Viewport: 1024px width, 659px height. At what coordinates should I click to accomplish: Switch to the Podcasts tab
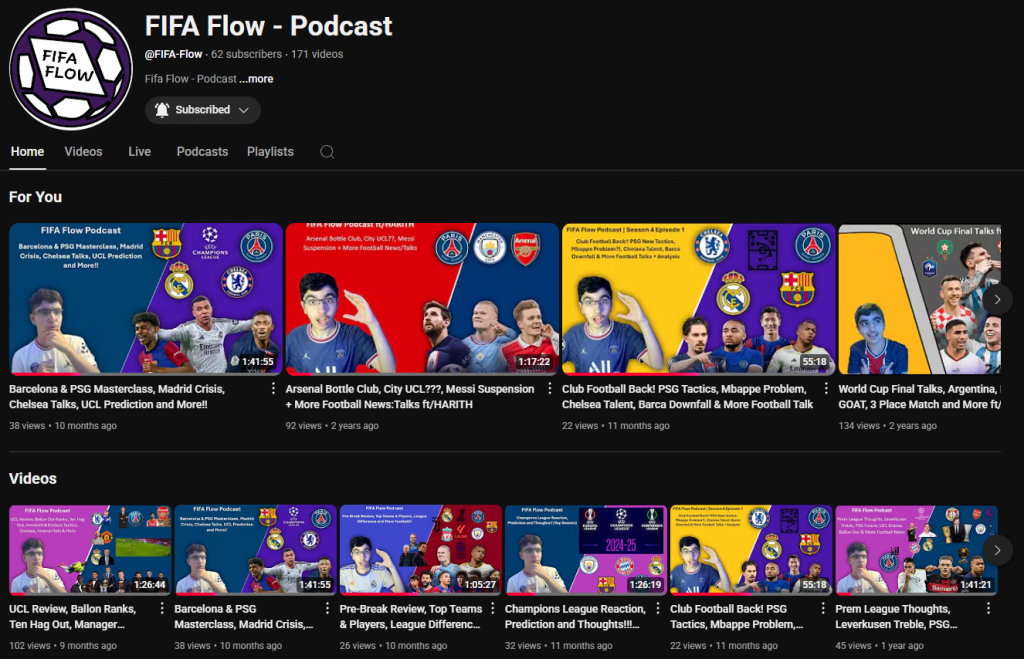tap(202, 152)
